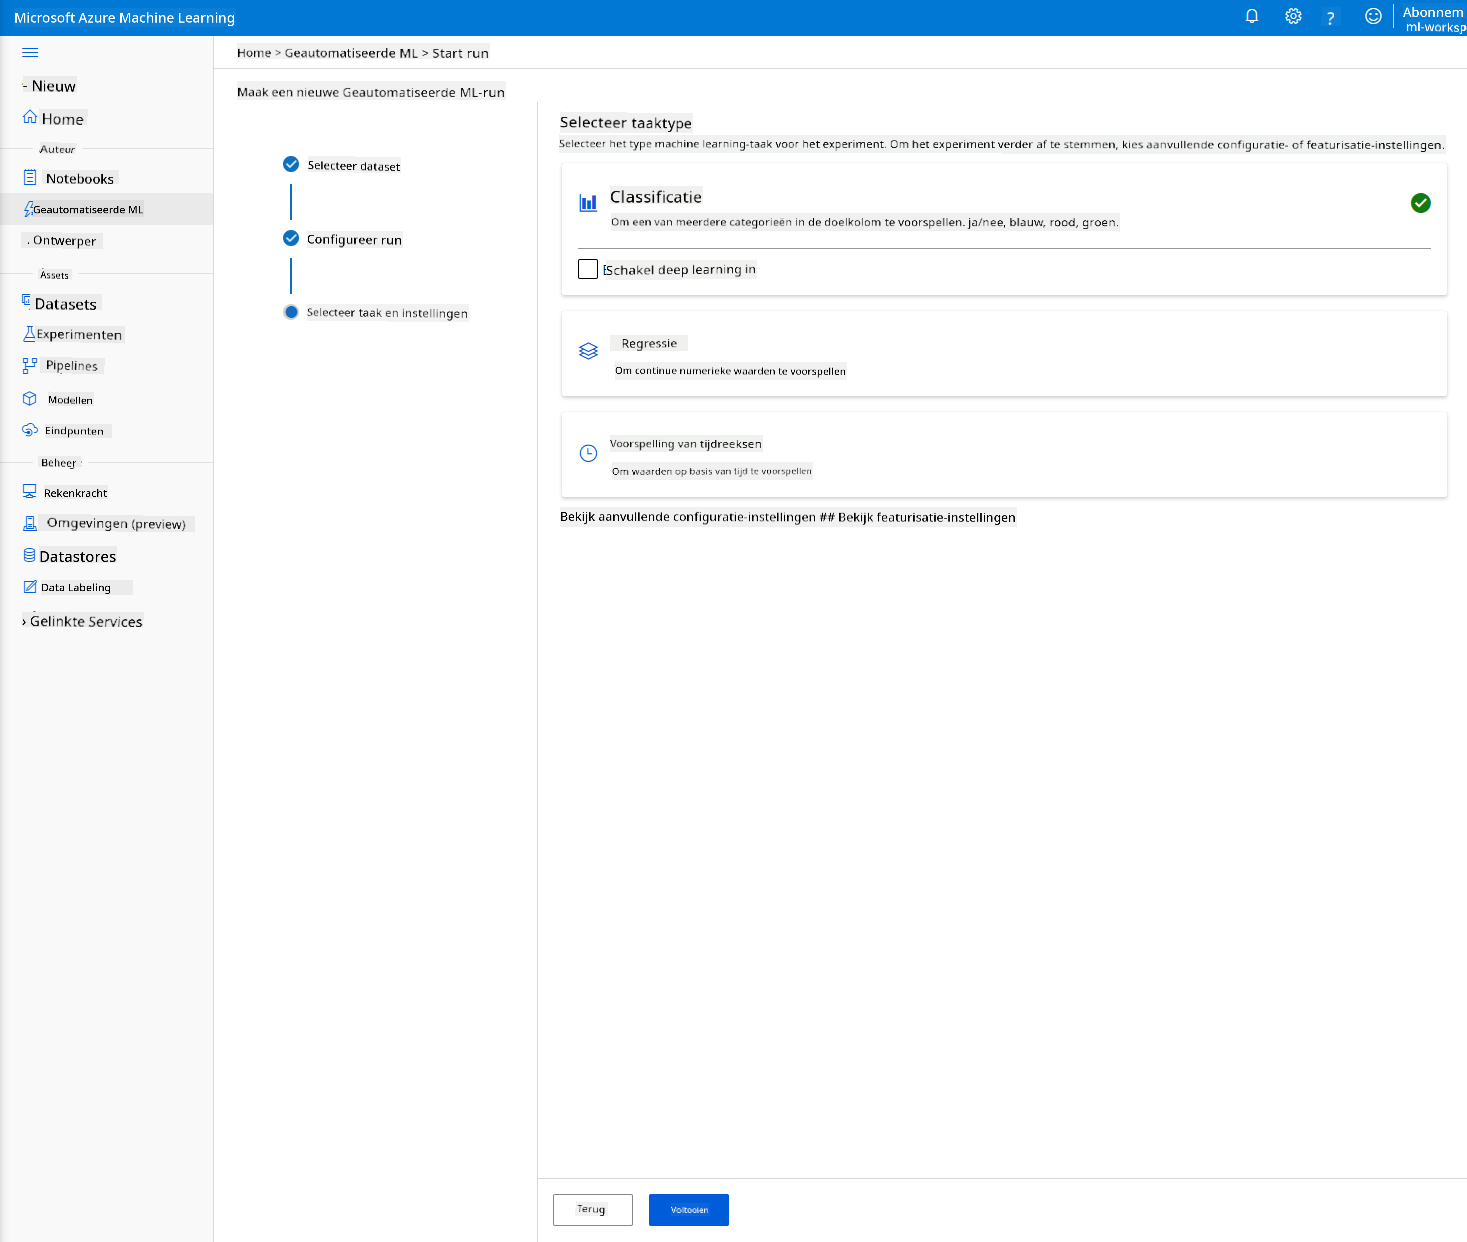Open the feedback smiley icon
The height and width of the screenshot is (1242, 1467).
(1373, 17)
